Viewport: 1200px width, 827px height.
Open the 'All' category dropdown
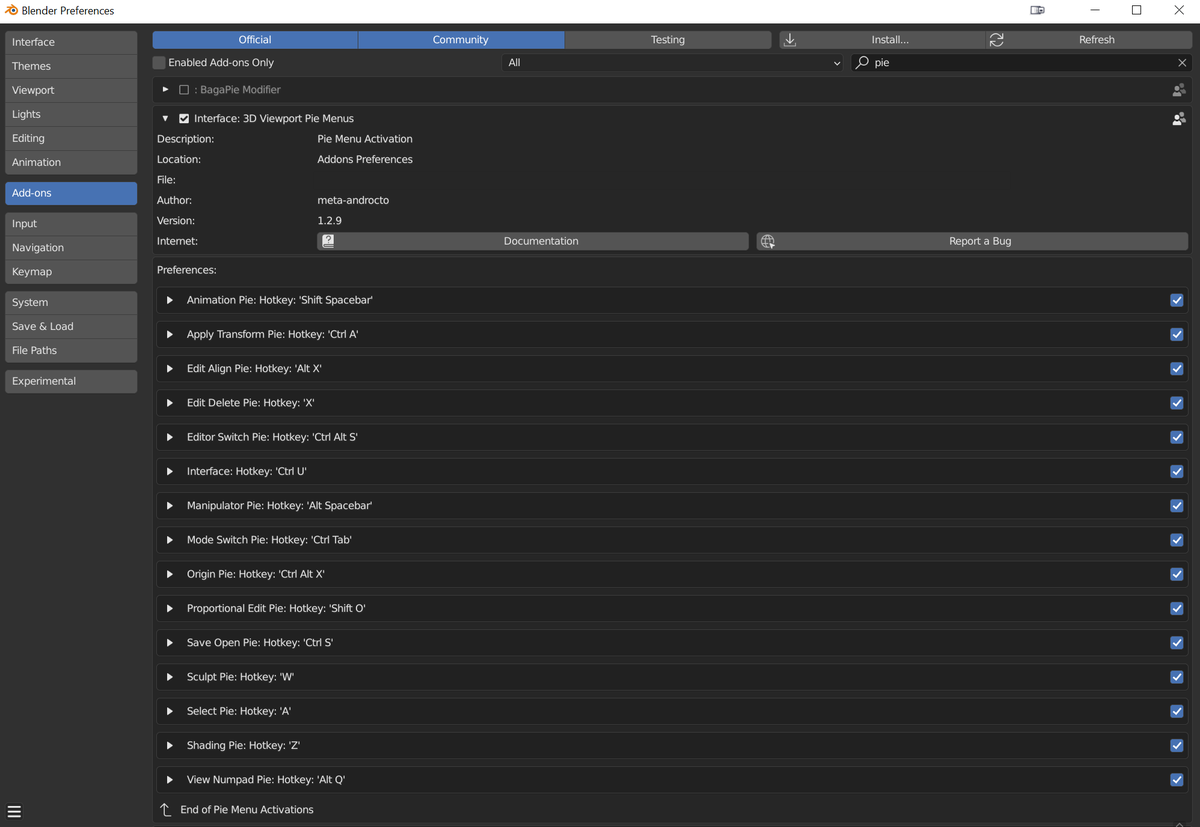674,62
